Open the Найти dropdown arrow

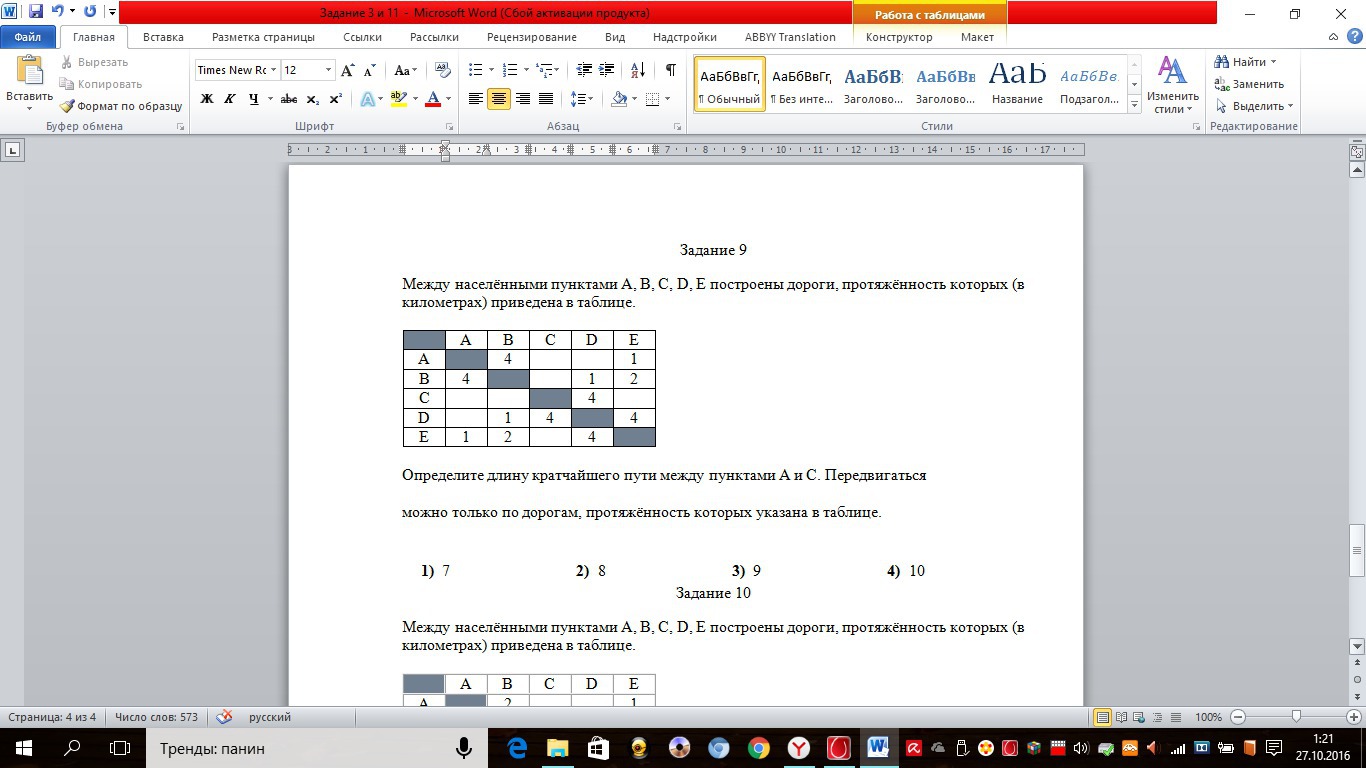click(1273, 62)
